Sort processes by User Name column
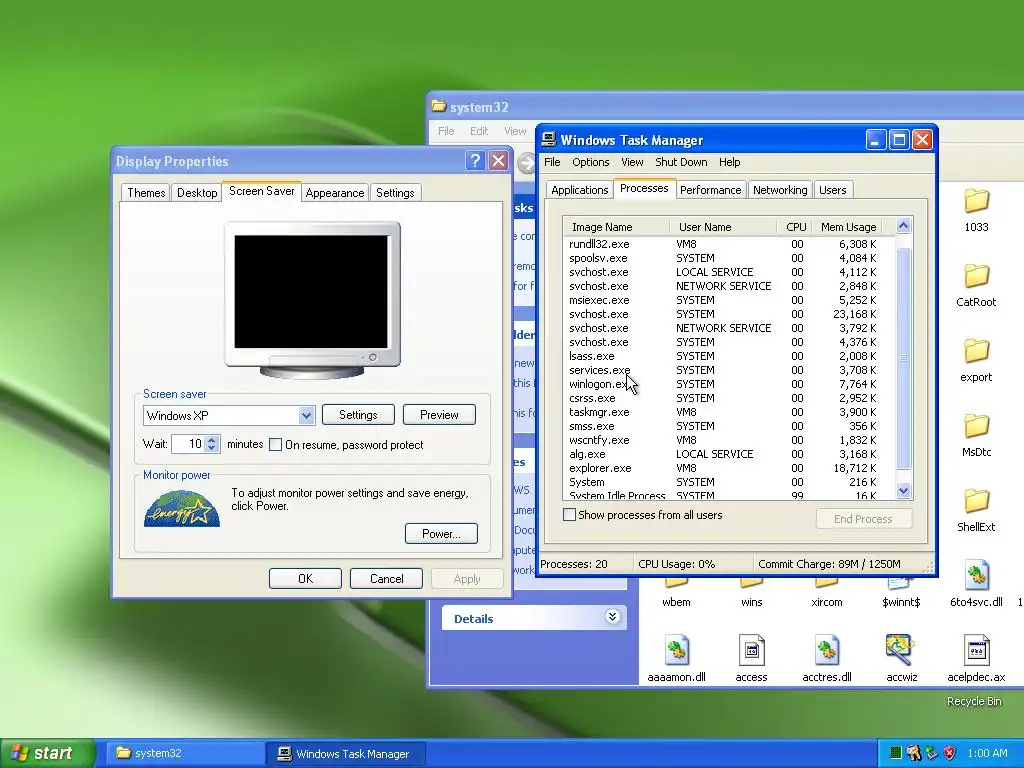This screenshot has width=1024, height=768. 723,227
